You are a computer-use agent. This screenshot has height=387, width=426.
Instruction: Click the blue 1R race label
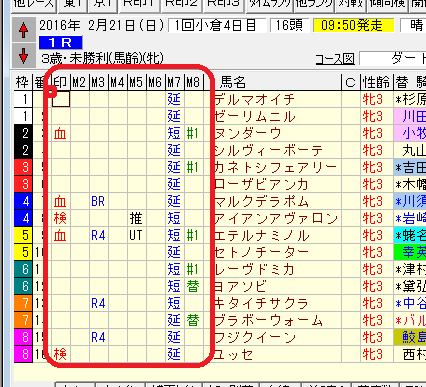click(x=60, y=43)
